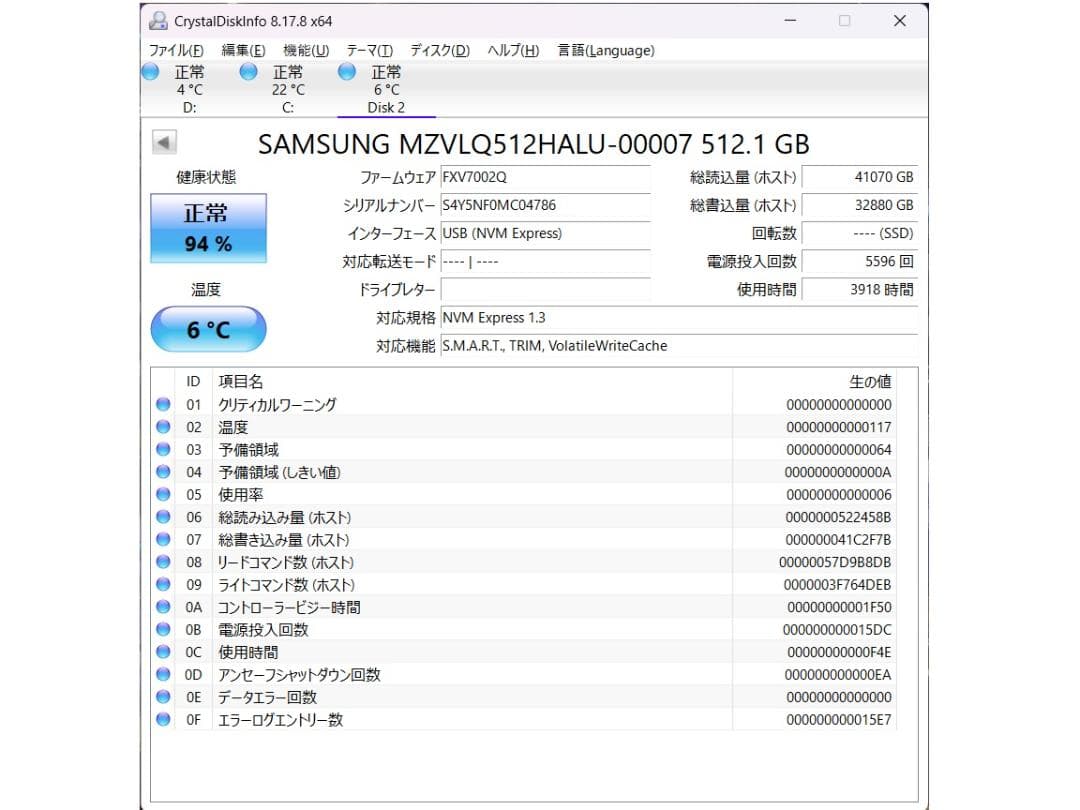Image resolution: width=1080 pixels, height=810 pixels.
Task: Click the 6°C temperature indicator
Action: point(208,328)
